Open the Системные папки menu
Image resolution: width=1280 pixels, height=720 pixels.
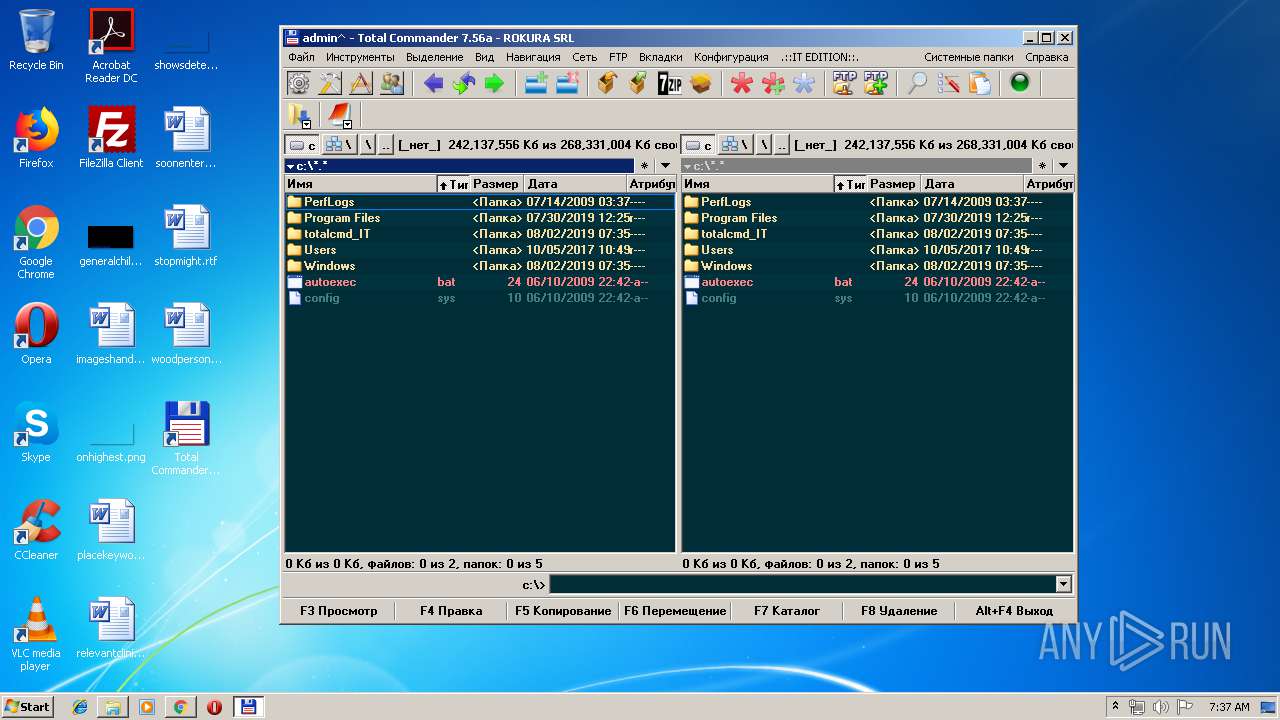[968, 57]
